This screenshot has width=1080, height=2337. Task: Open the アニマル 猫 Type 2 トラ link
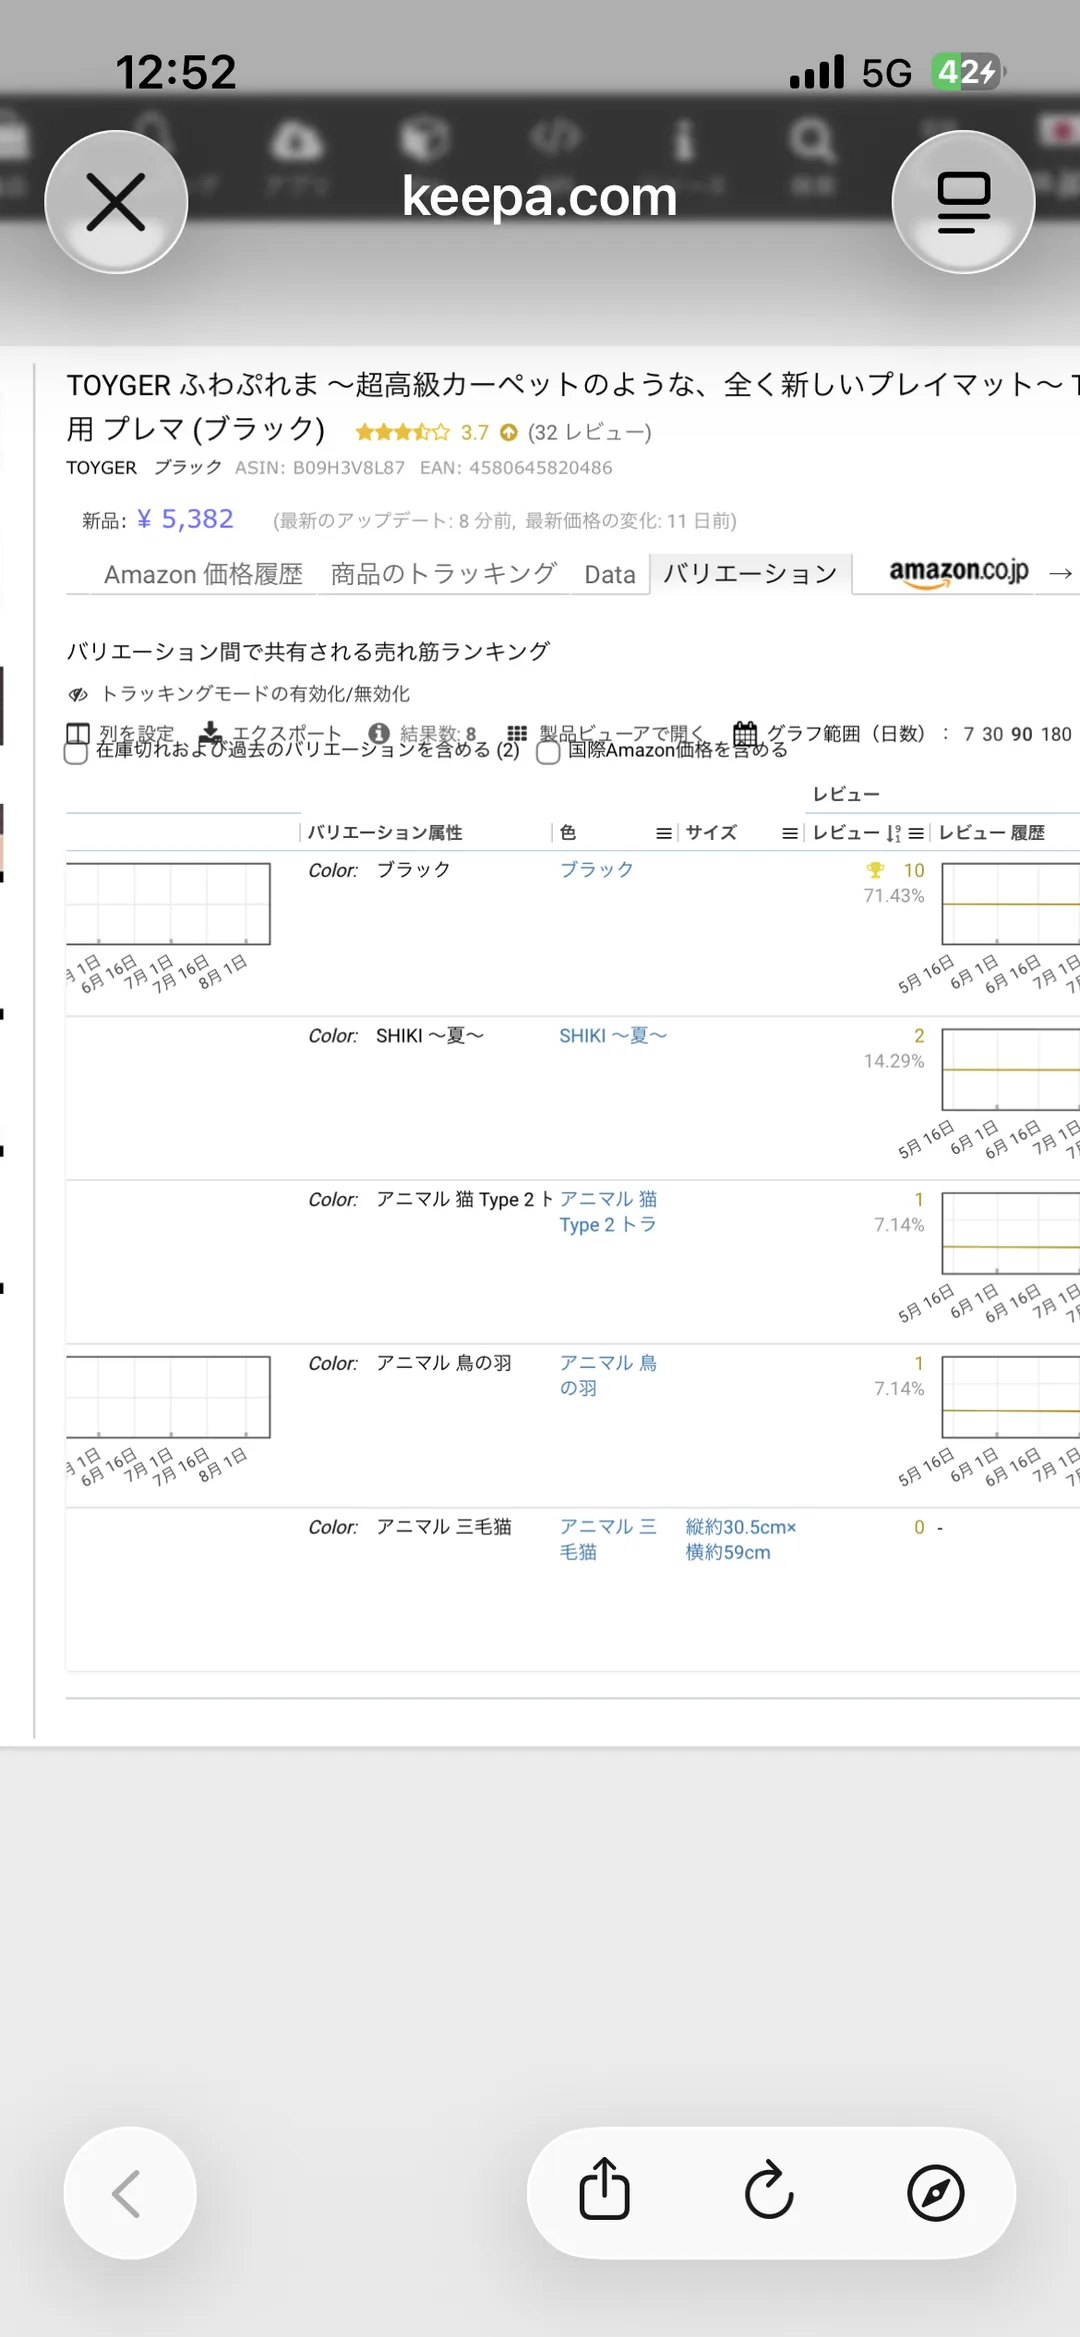pos(608,1212)
